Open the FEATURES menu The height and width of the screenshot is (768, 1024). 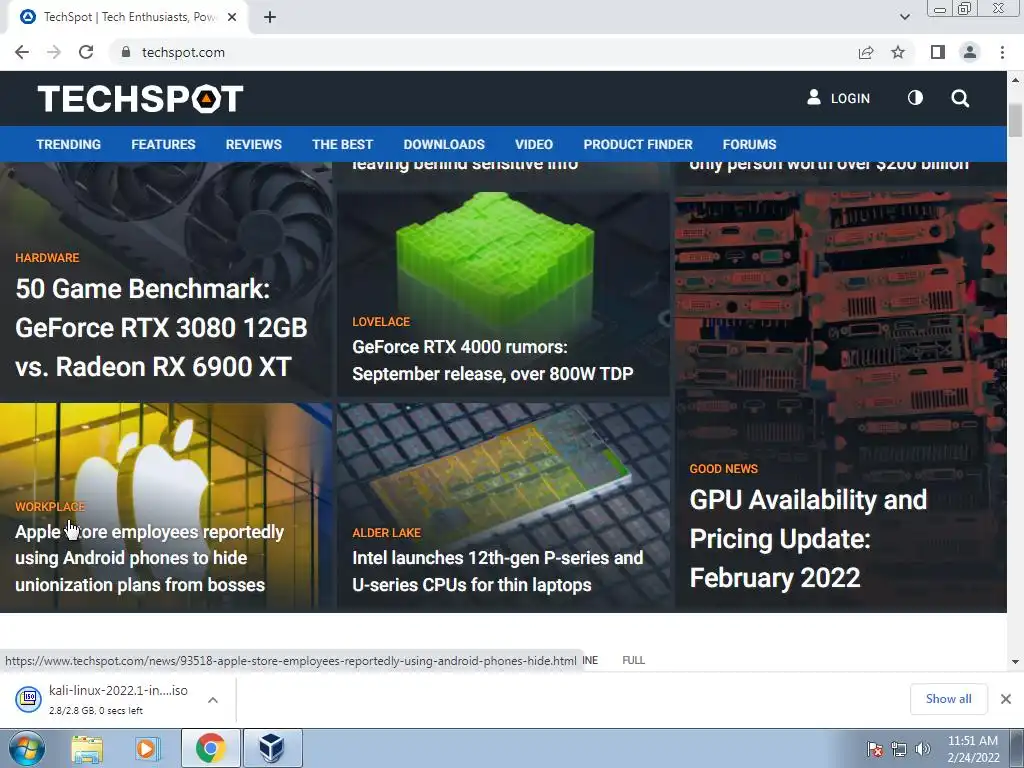163,144
